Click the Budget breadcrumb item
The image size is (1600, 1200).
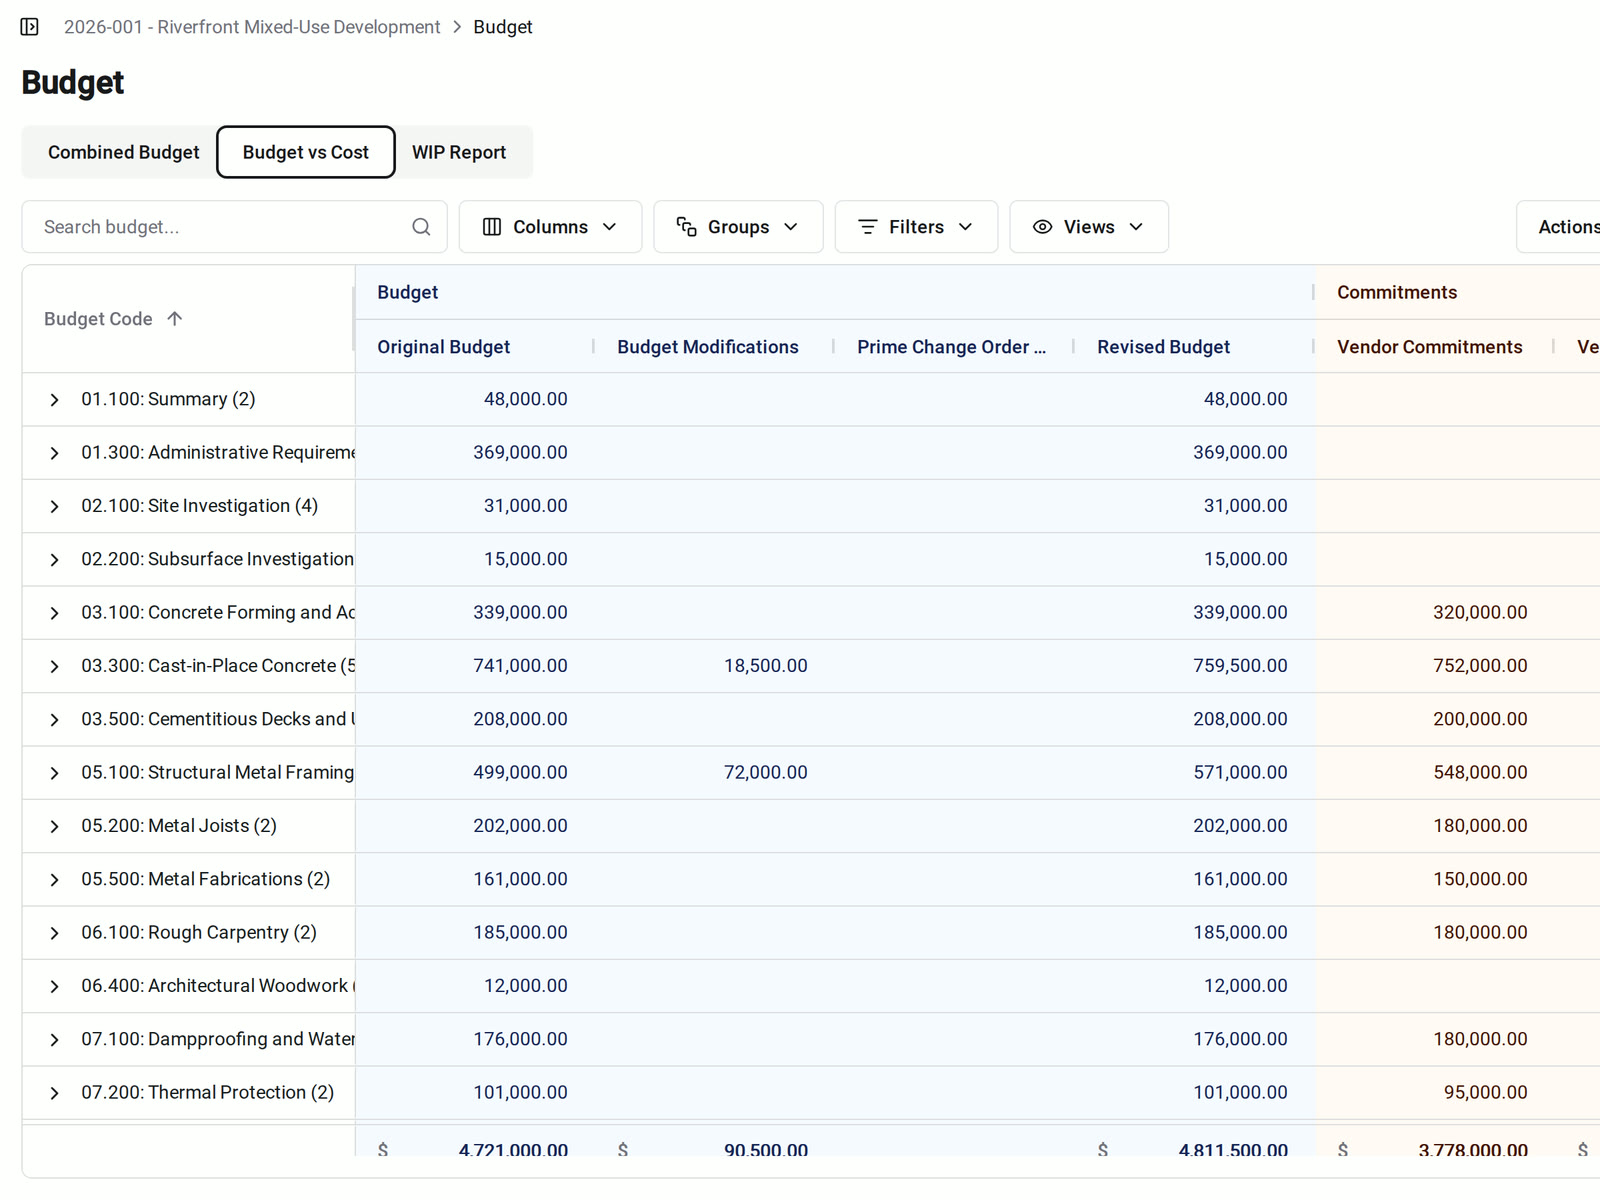[503, 27]
